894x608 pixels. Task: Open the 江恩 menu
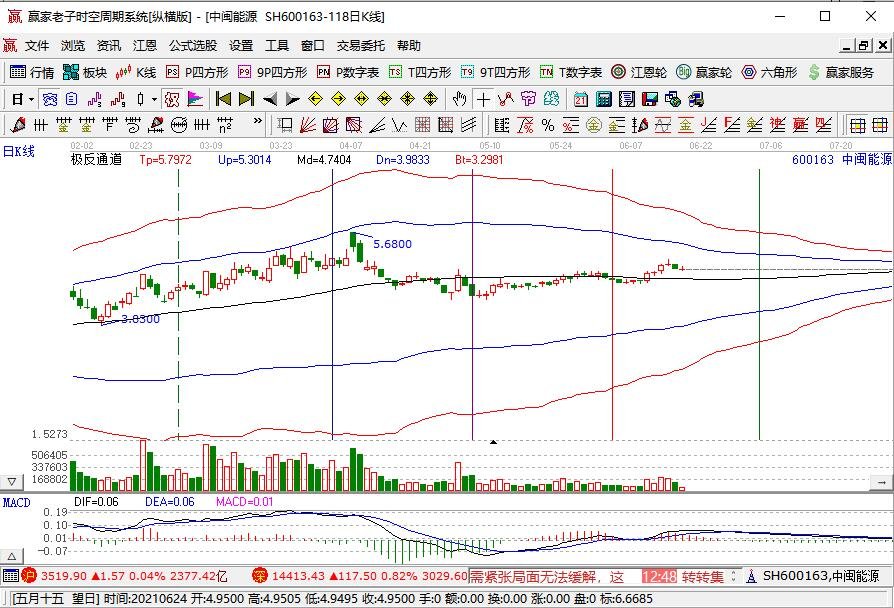pos(145,46)
